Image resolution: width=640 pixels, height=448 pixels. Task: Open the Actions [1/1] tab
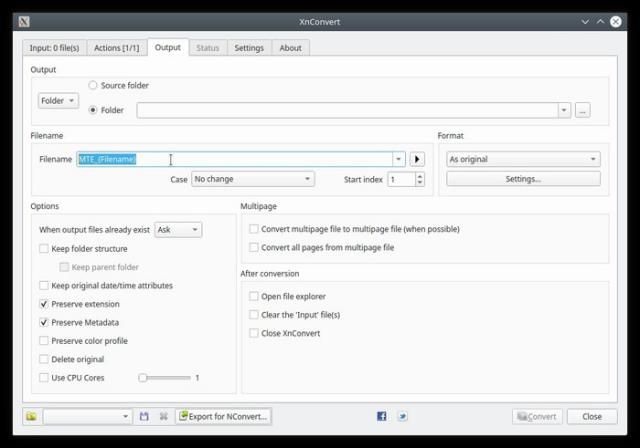point(116,47)
